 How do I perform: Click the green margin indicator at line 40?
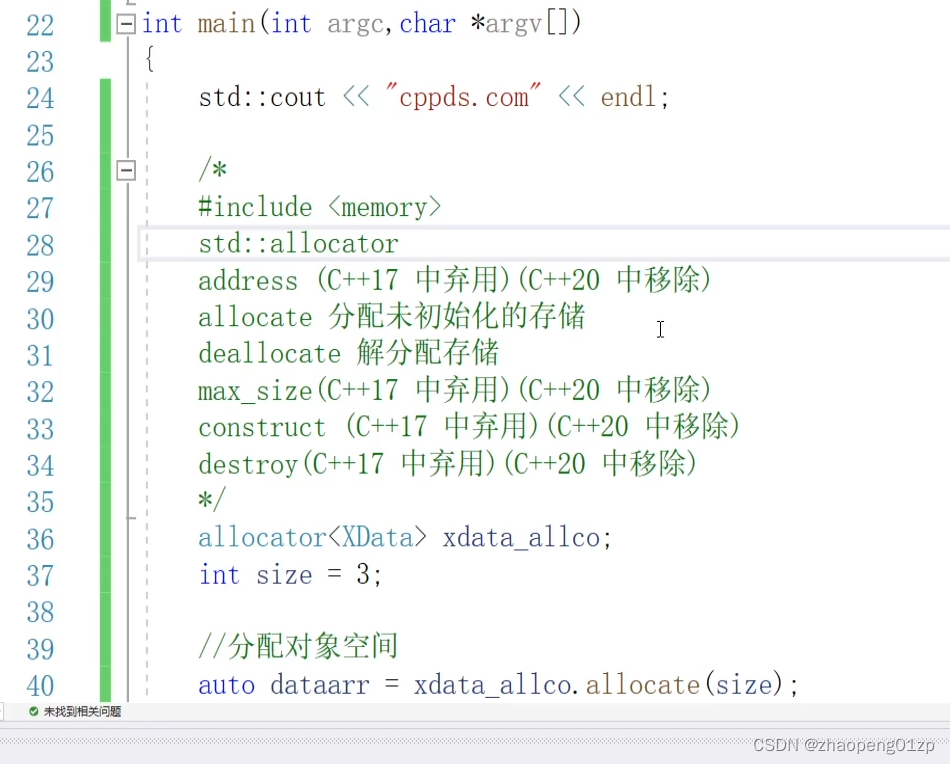point(106,684)
